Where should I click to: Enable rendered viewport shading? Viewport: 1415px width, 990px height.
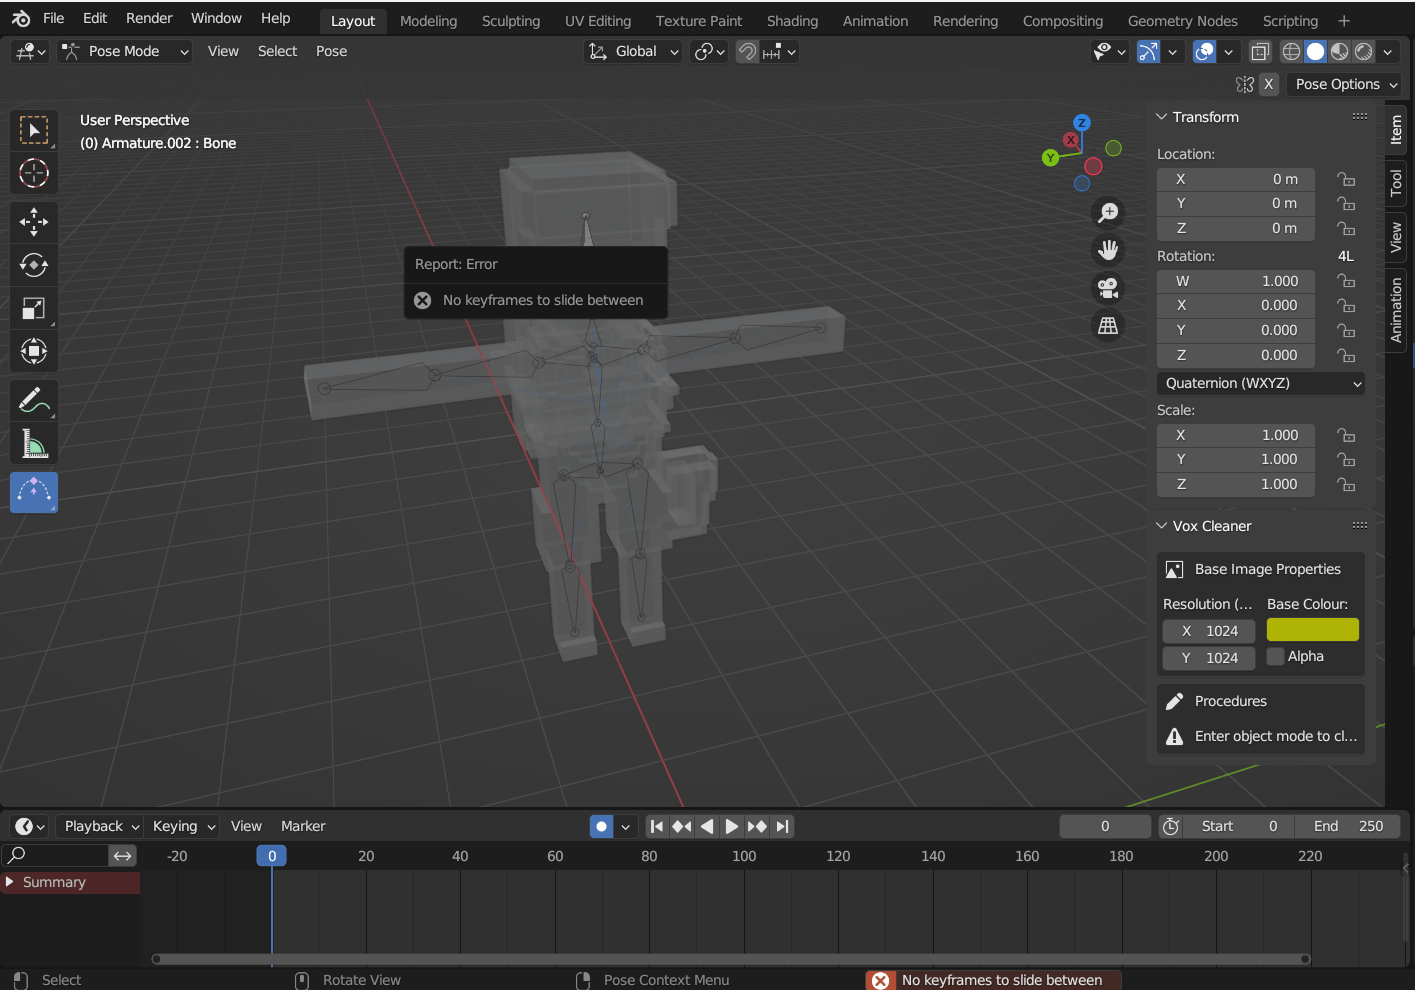[1364, 51]
